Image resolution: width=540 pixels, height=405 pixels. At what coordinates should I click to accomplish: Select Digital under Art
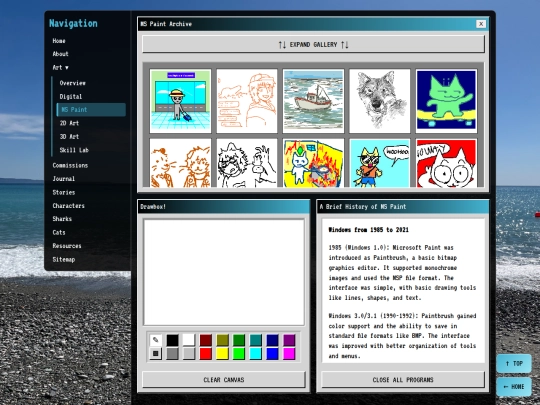pyautogui.click(x=71, y=96)
